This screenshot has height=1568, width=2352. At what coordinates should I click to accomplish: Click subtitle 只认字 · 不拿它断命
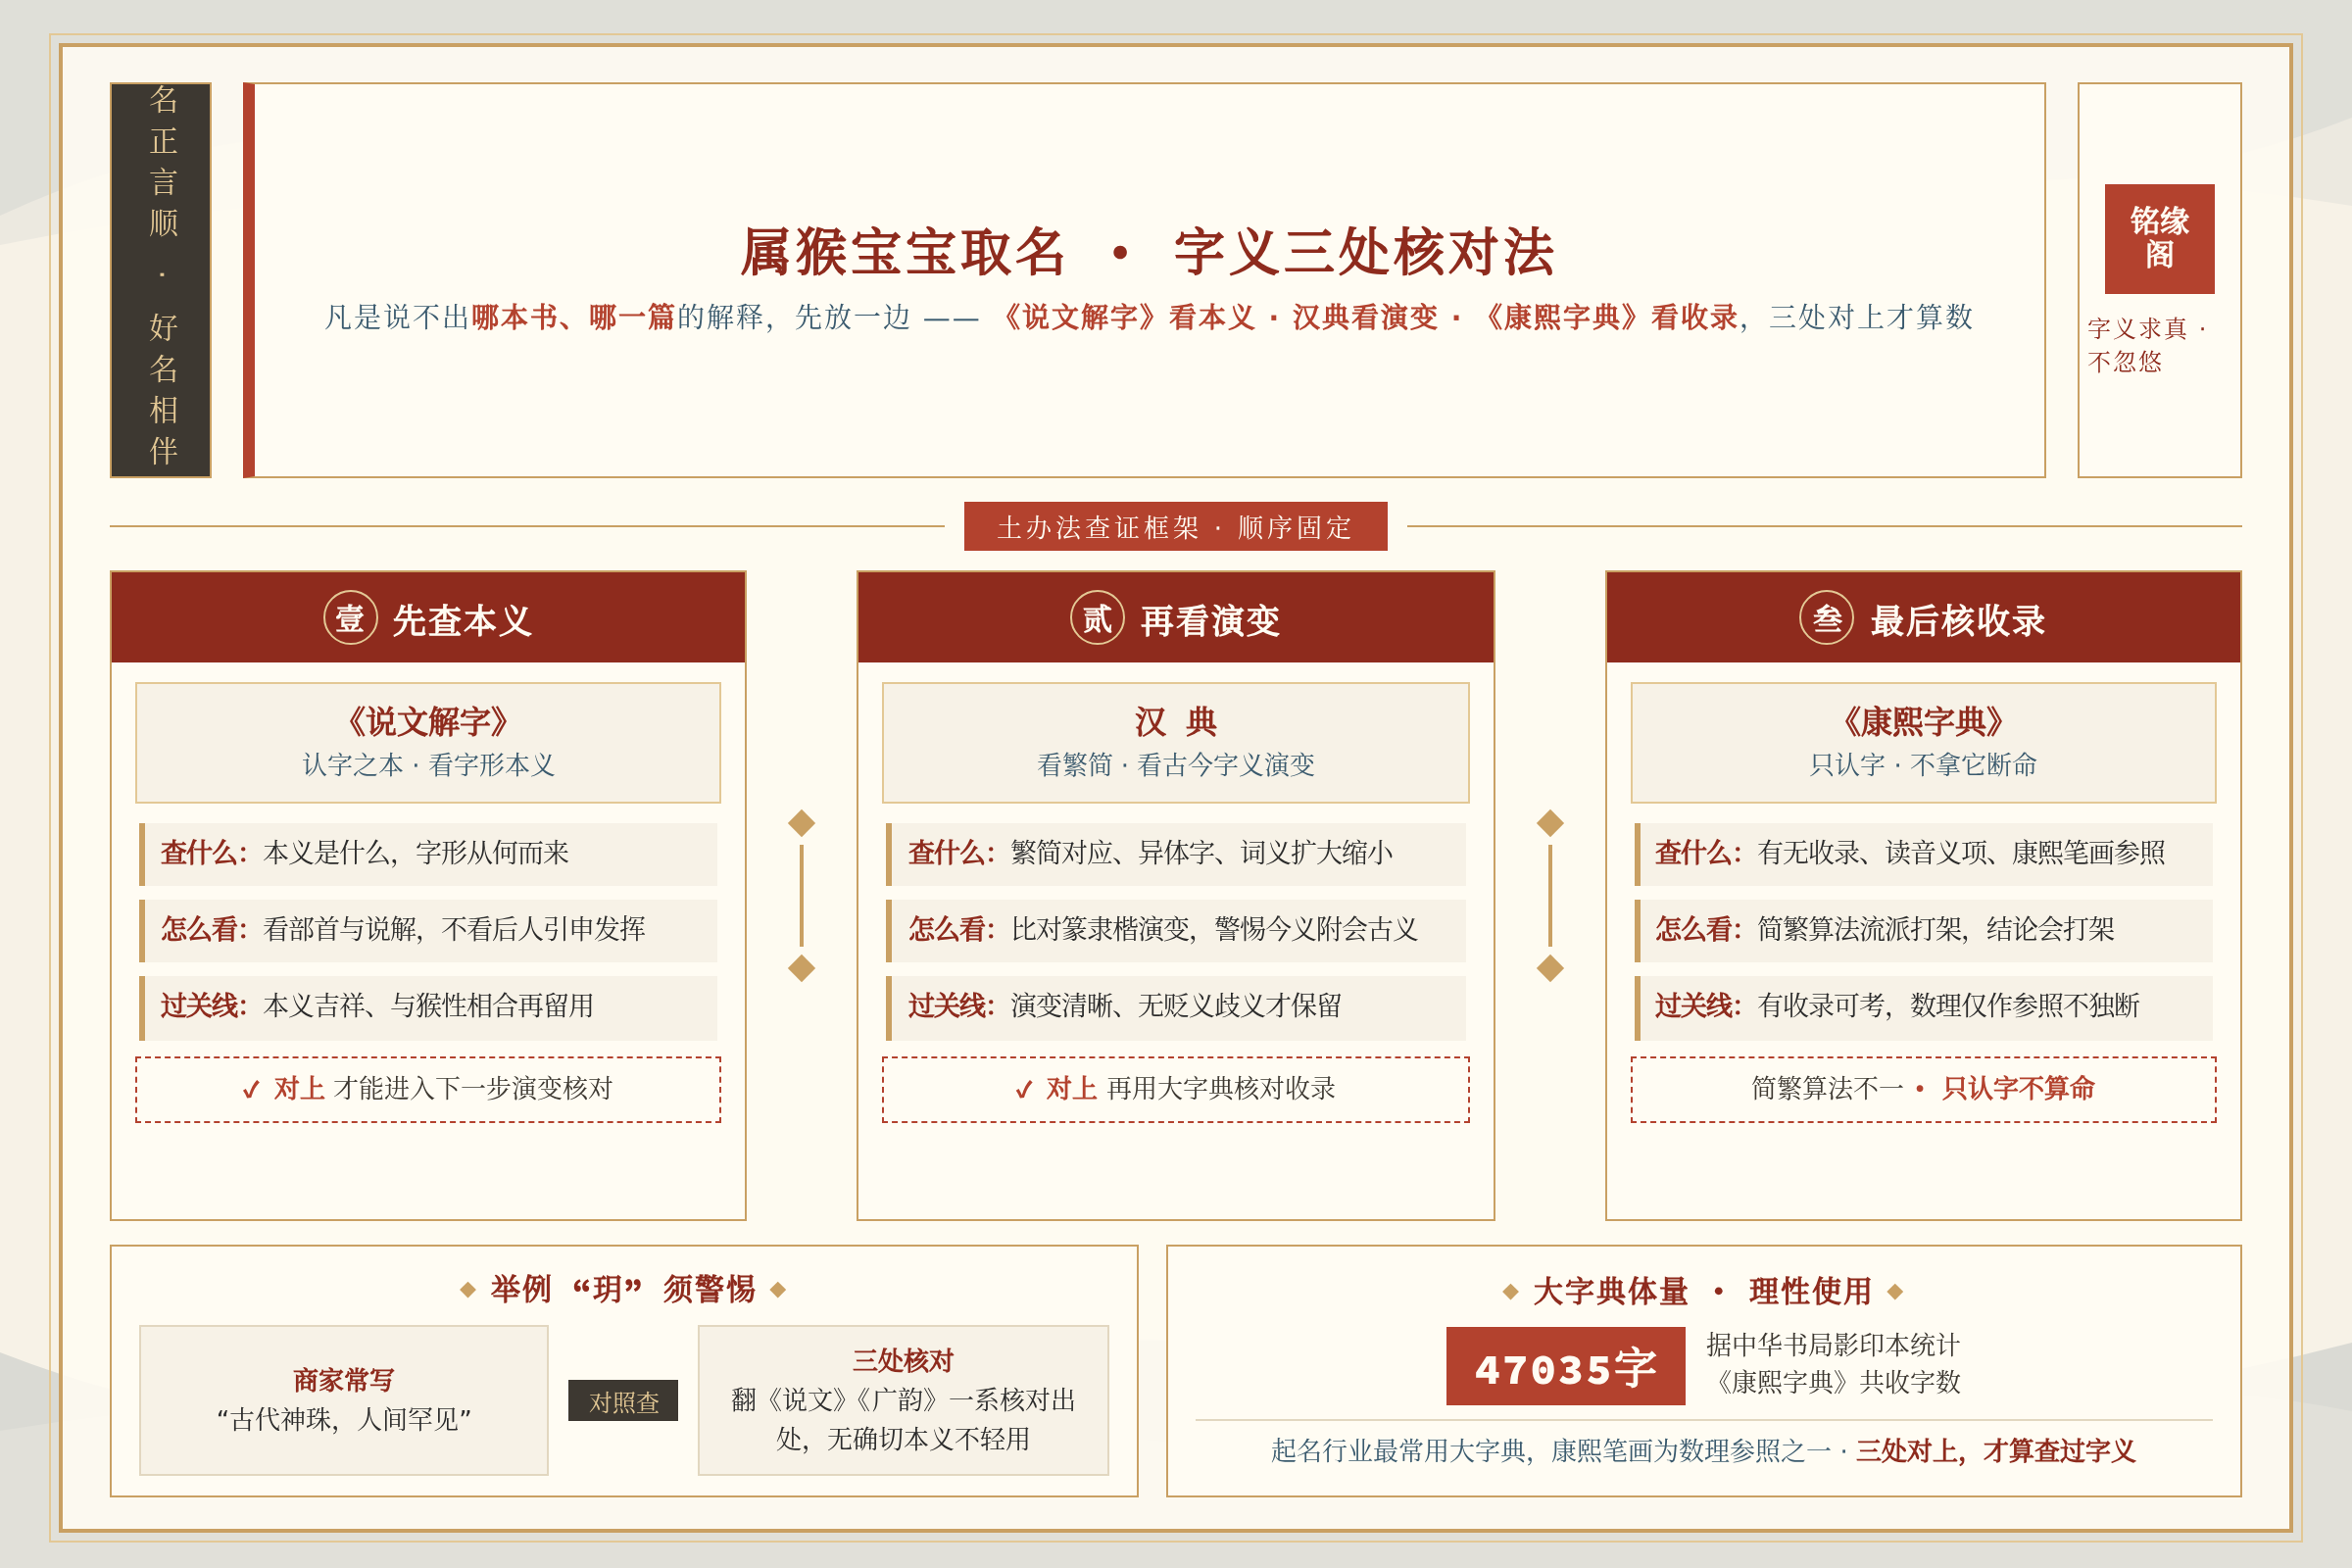1923,765
